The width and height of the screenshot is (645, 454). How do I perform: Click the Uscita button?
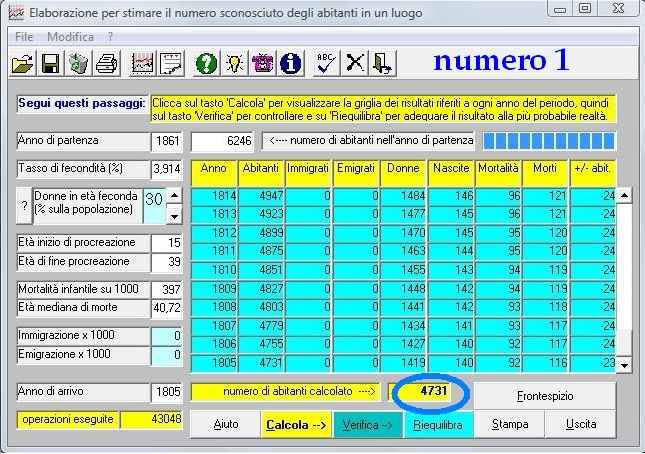click(x=581, y=424)
